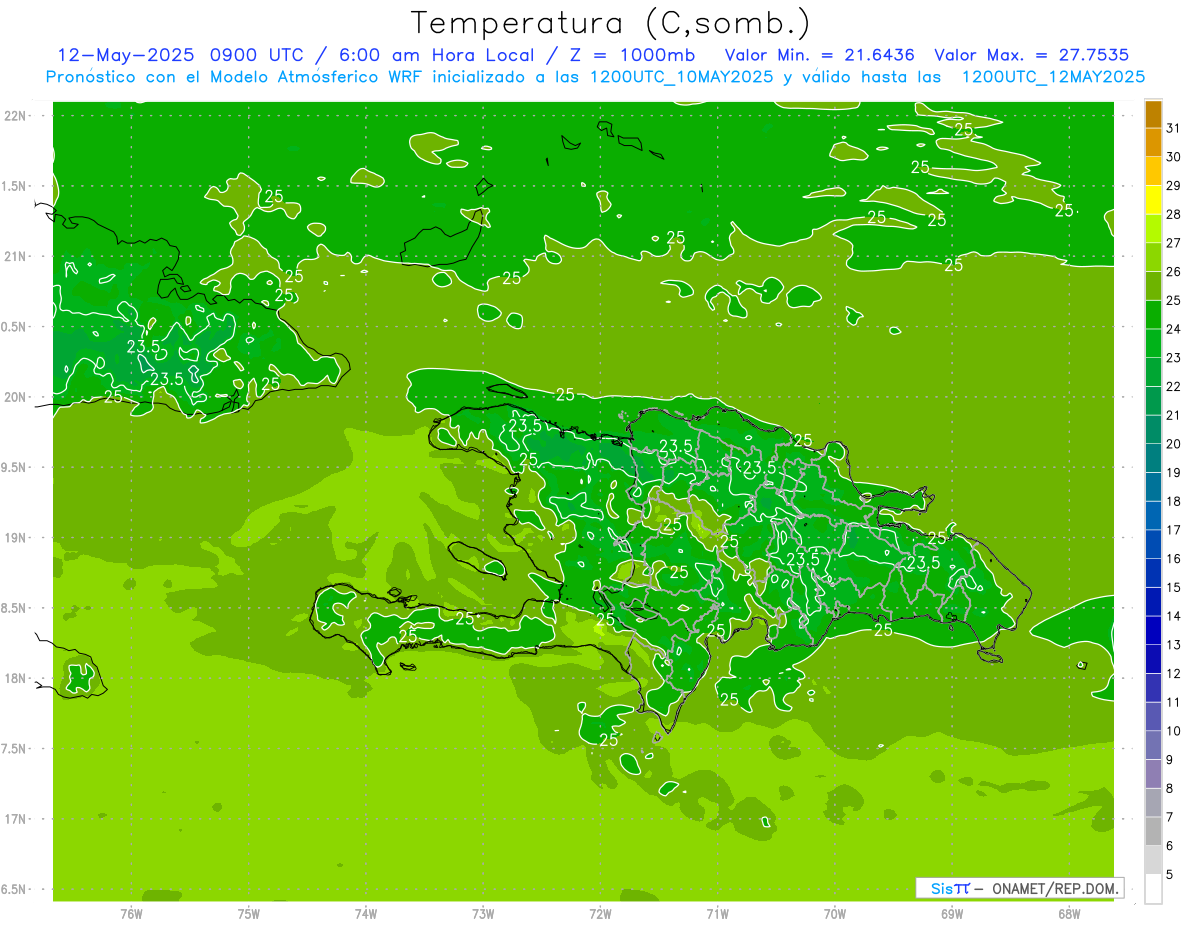Click the '72W' longitude axis label
The image size is (1200, 927).
pyautogui.click(x=601, y=913)
